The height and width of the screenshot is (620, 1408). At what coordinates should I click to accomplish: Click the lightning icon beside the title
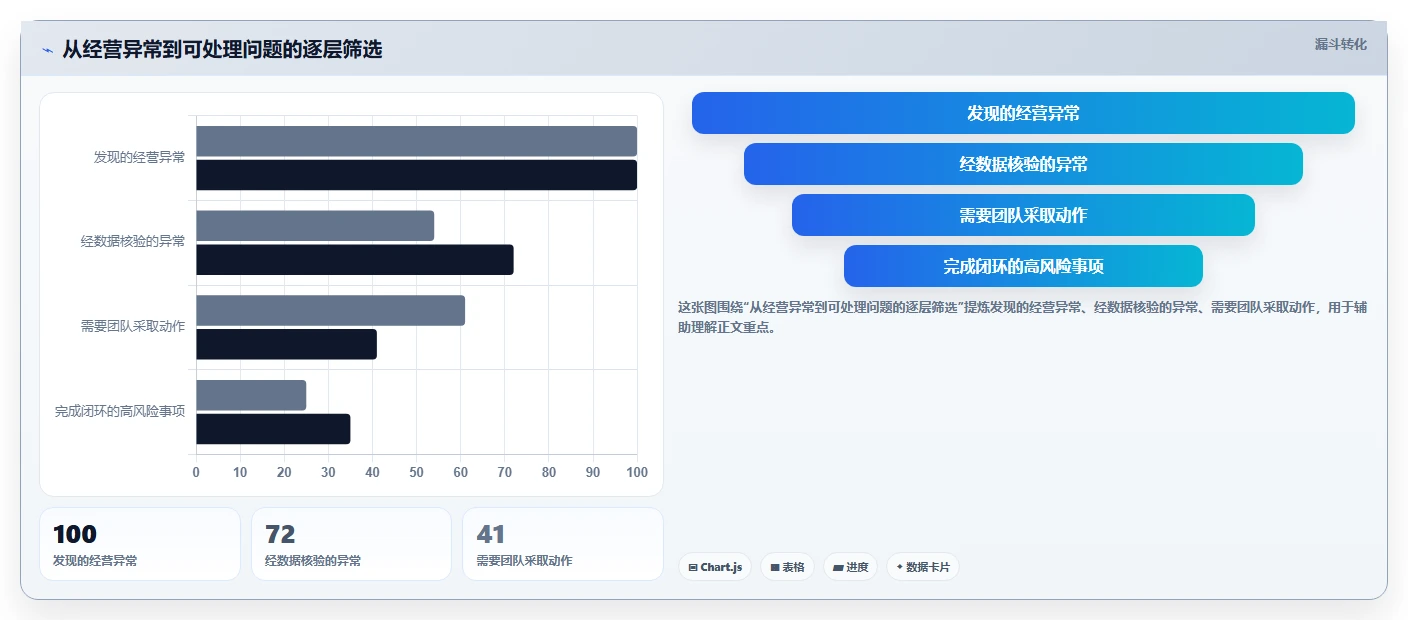click(47, 50)
